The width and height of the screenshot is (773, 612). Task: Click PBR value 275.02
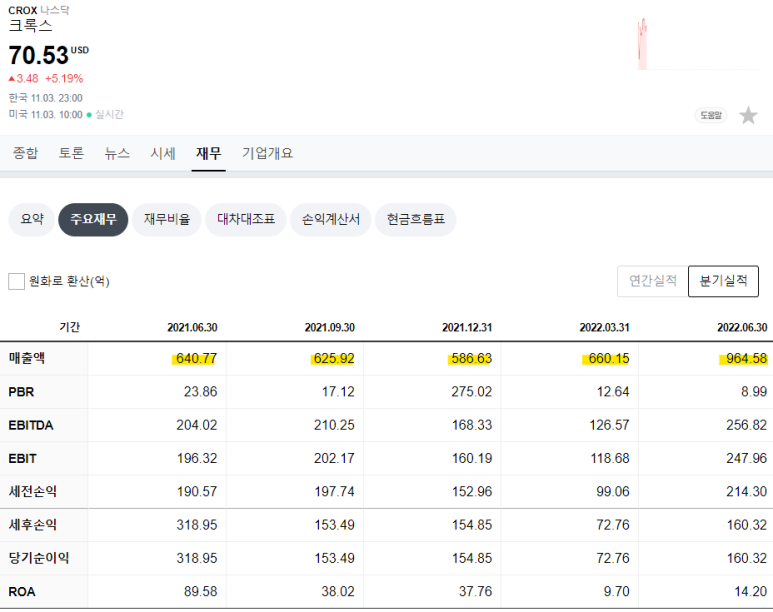(x=472, y=392)
